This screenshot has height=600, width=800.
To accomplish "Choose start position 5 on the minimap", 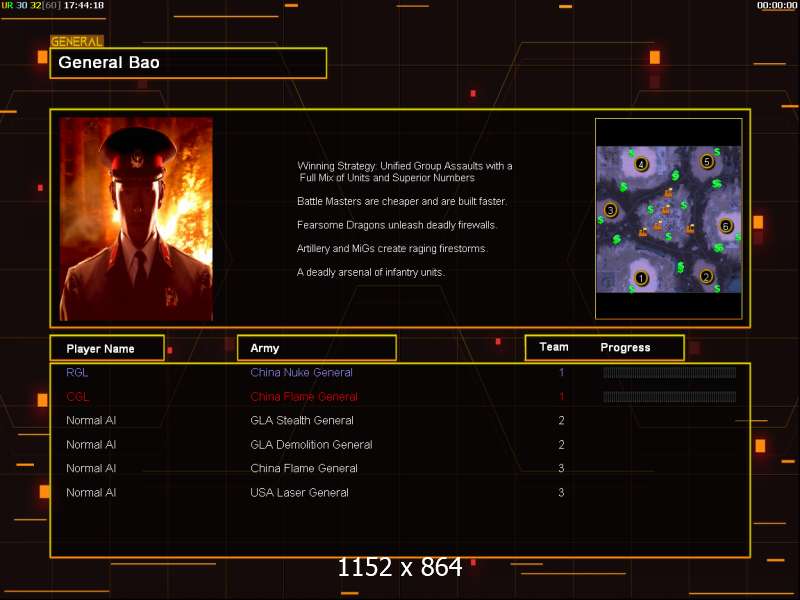I will click(x=707, y=162).
